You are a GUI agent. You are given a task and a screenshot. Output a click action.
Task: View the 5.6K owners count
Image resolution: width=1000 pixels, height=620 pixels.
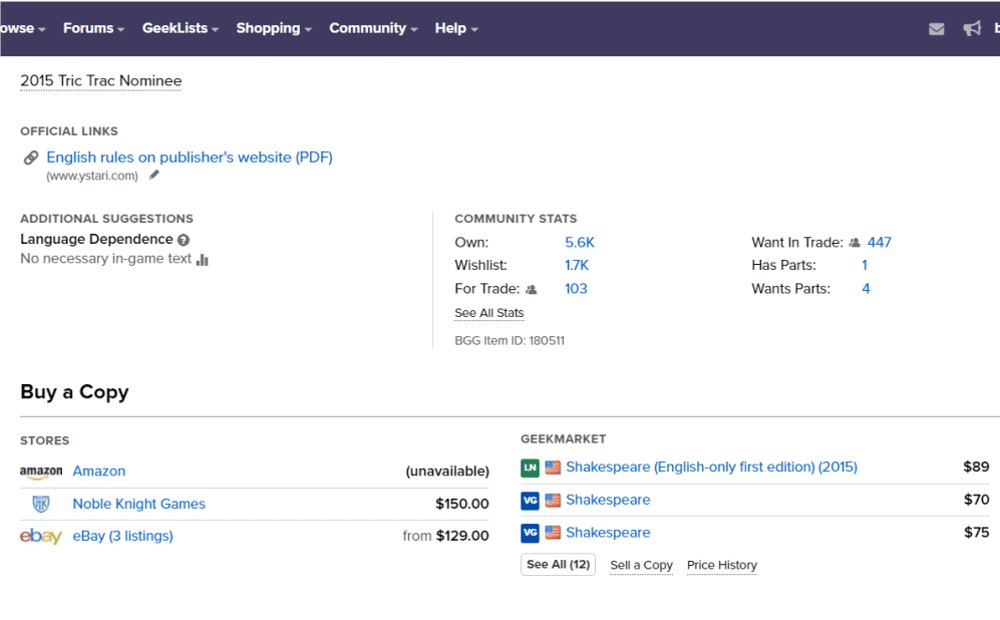579,242
